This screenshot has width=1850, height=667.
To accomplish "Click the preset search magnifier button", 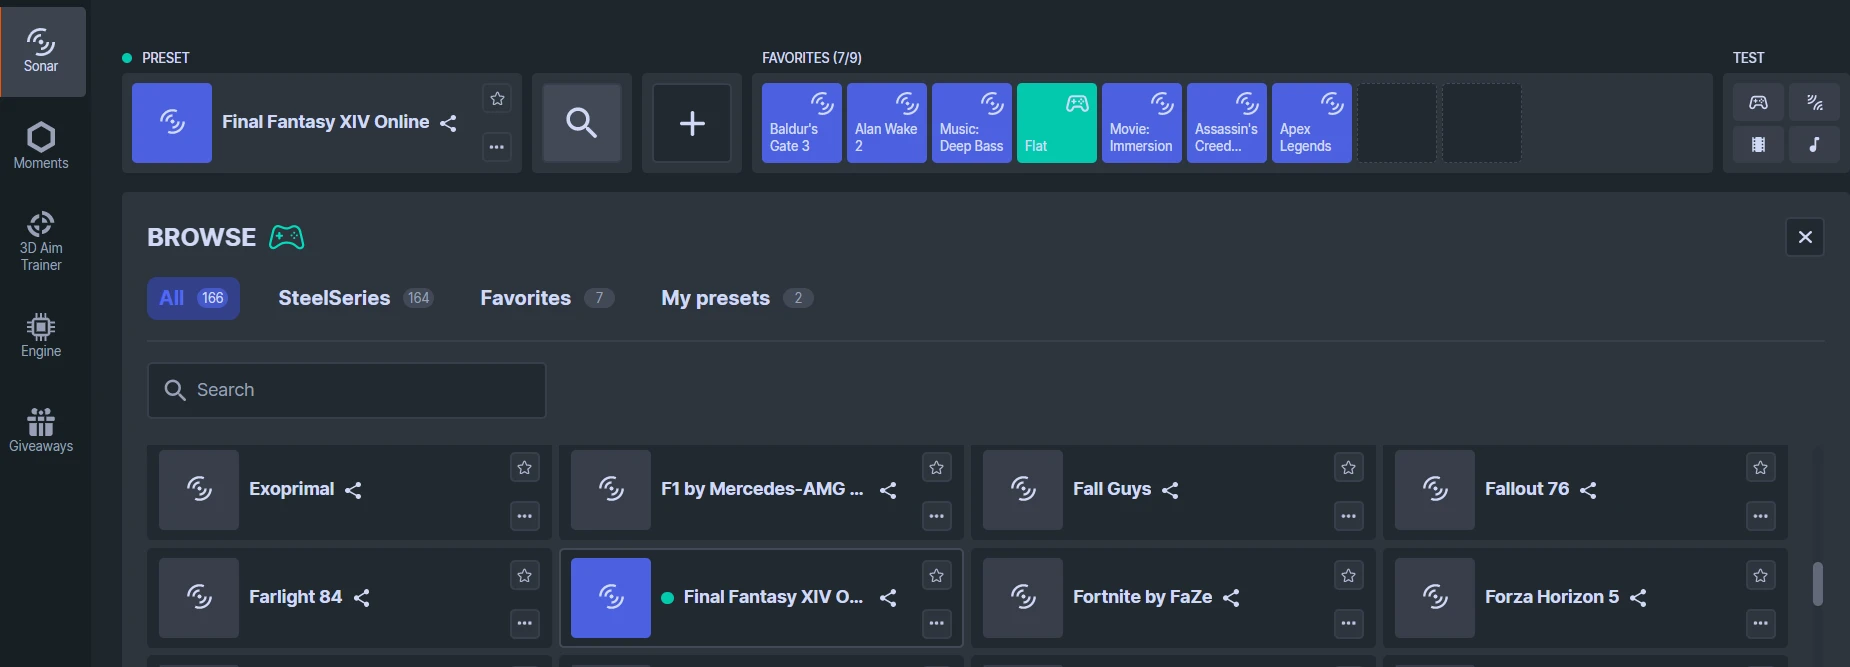I will click(x=582, y=123).
